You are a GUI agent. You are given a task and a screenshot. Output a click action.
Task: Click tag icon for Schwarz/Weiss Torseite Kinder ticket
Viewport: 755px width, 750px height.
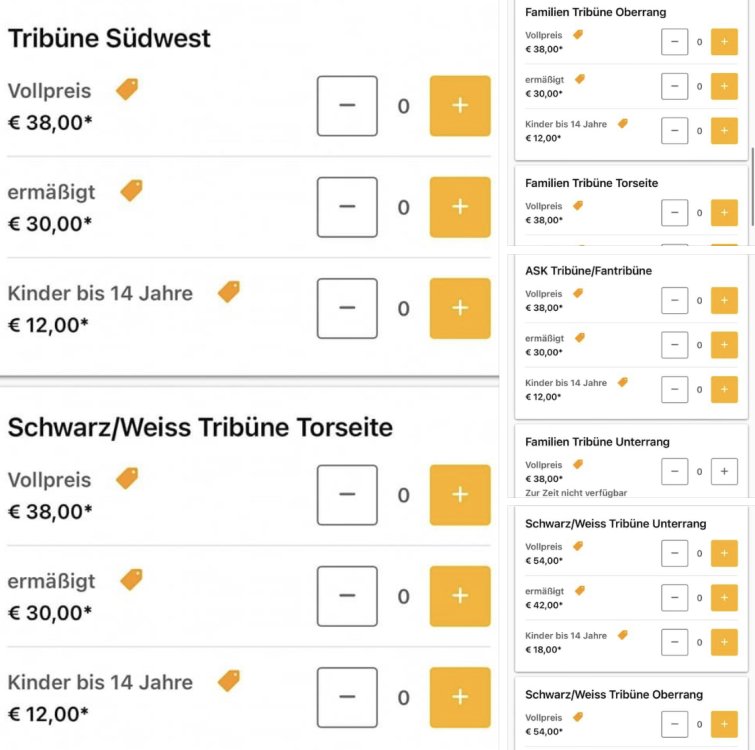(229, 681)
